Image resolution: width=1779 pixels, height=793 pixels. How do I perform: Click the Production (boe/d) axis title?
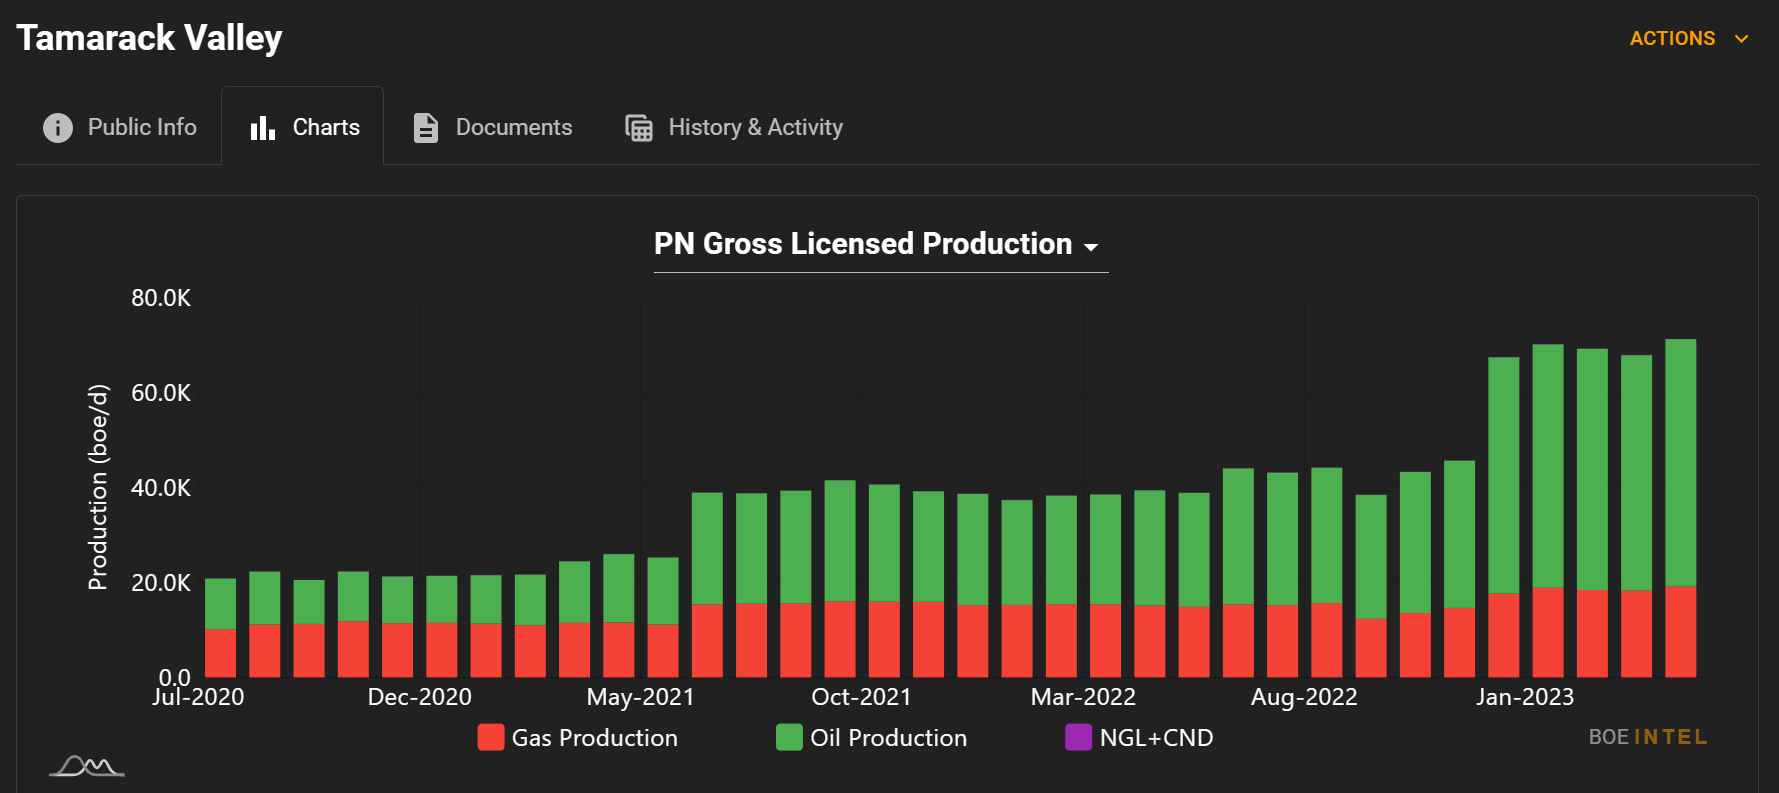coord(98,487)
